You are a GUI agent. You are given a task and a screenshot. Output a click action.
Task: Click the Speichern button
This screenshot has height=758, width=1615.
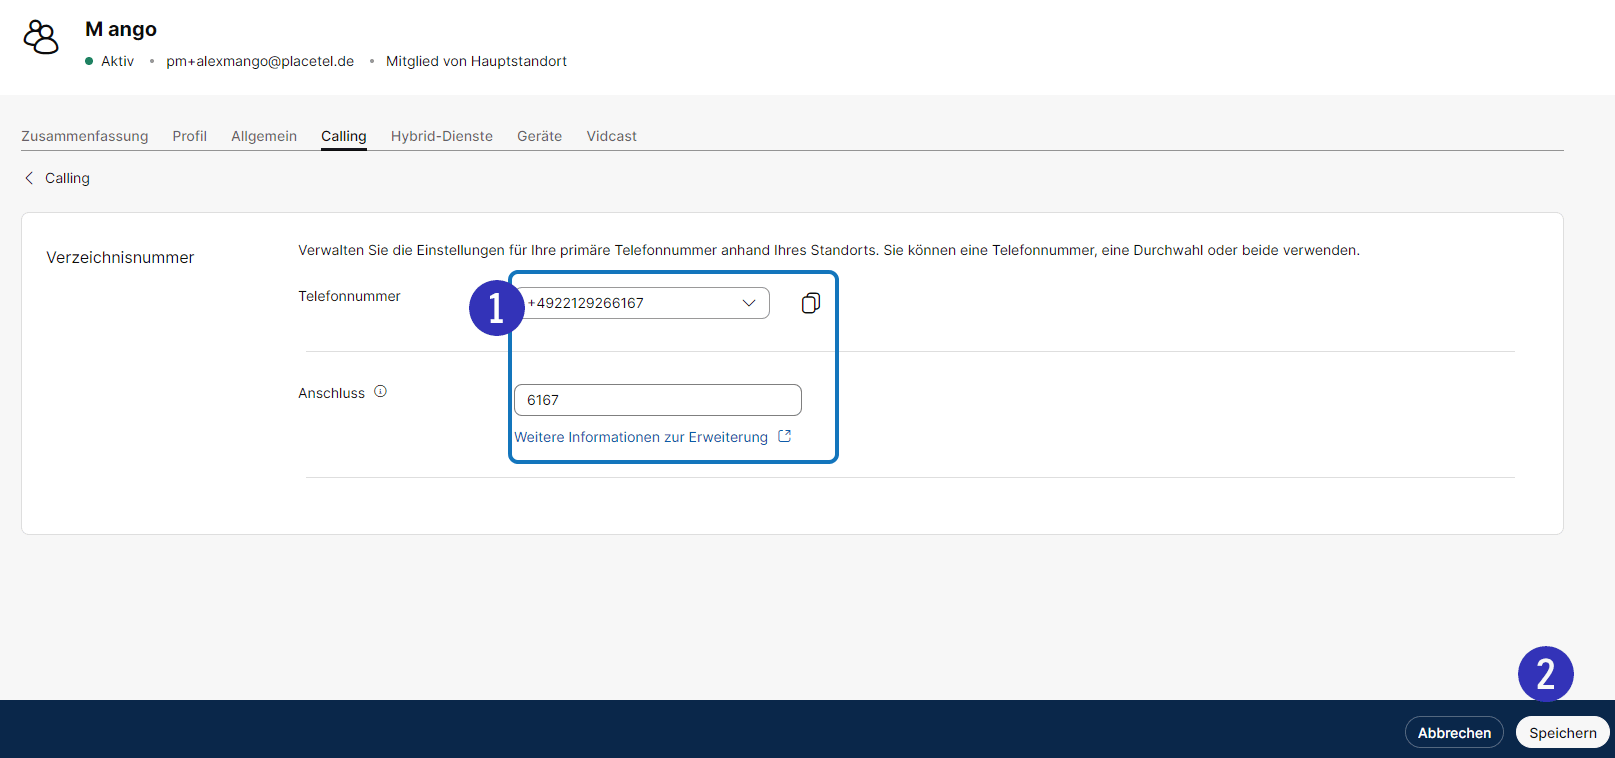(1563, 732)
